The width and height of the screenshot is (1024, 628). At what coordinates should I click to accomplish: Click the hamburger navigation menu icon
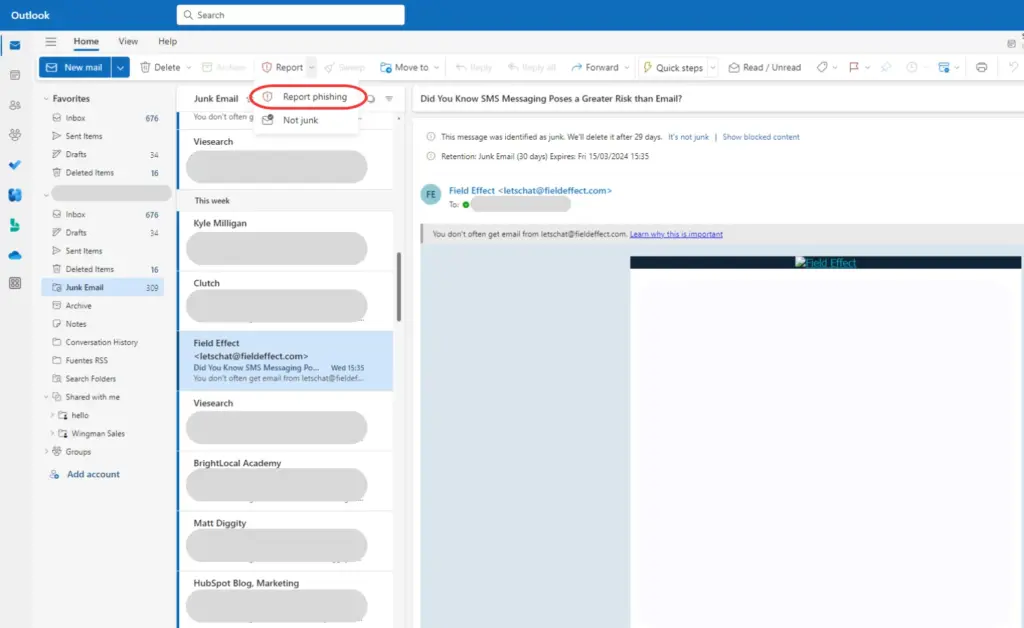pos(50,42)
